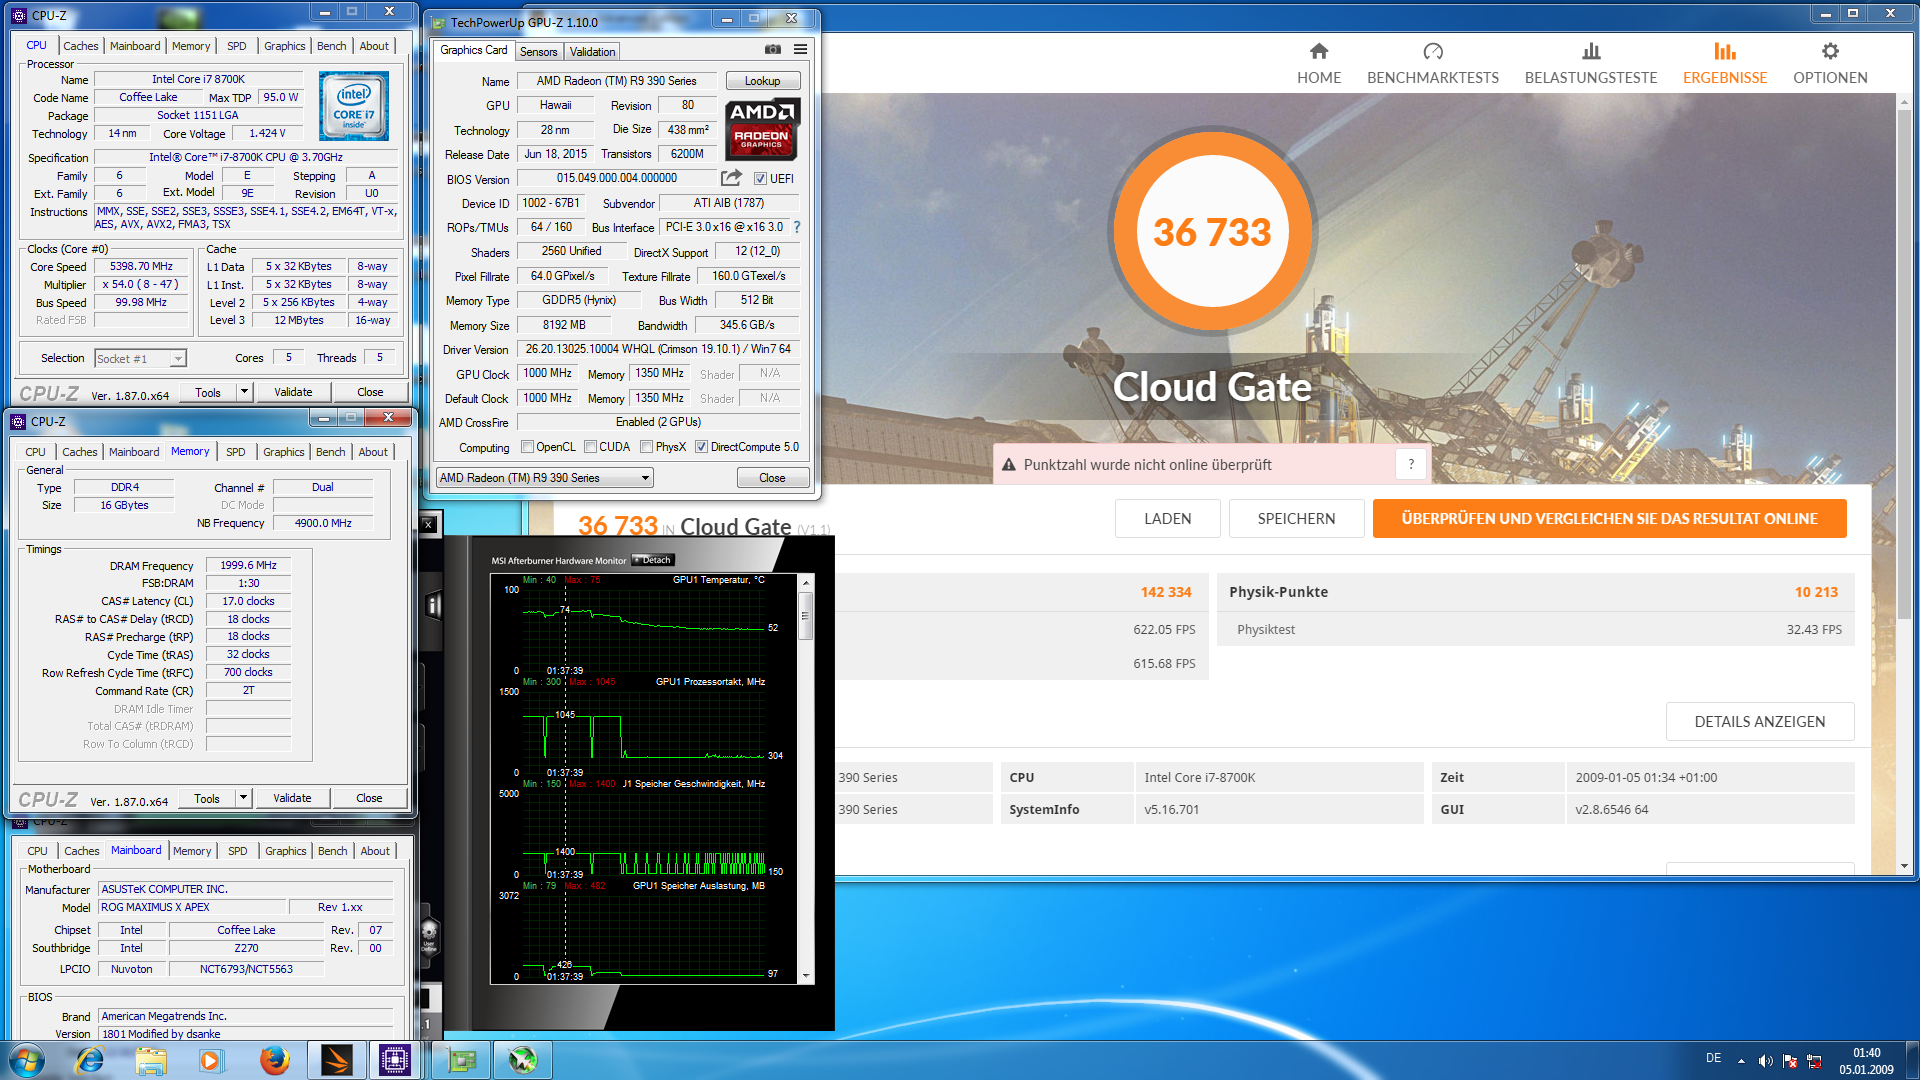Launch Internet Explorer from the taskbar
The image size is (1920, 1080).
[89, 1060]
